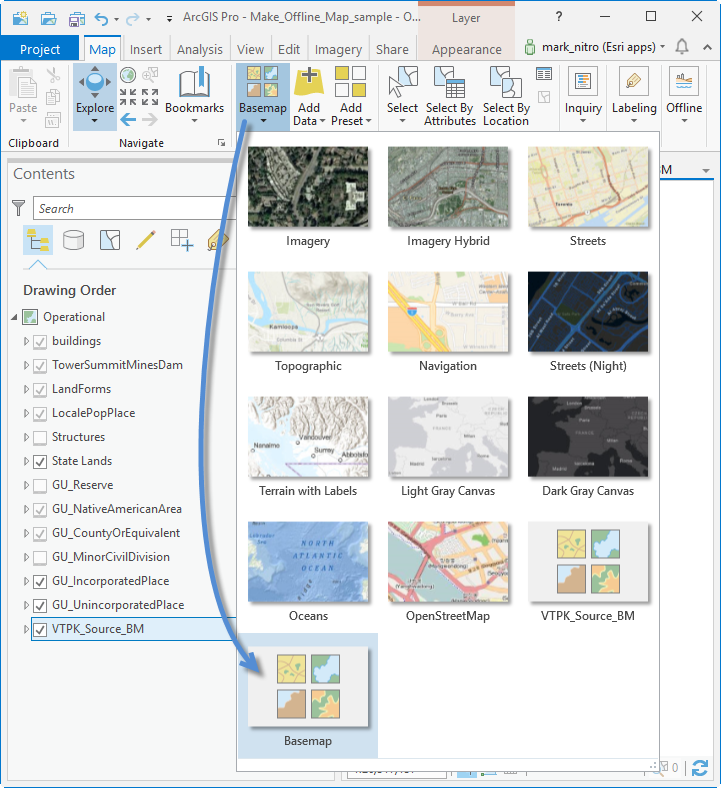721x788 pixels.
Task: Check the GU_MinorCivilDivision layer
Action: 40,558
